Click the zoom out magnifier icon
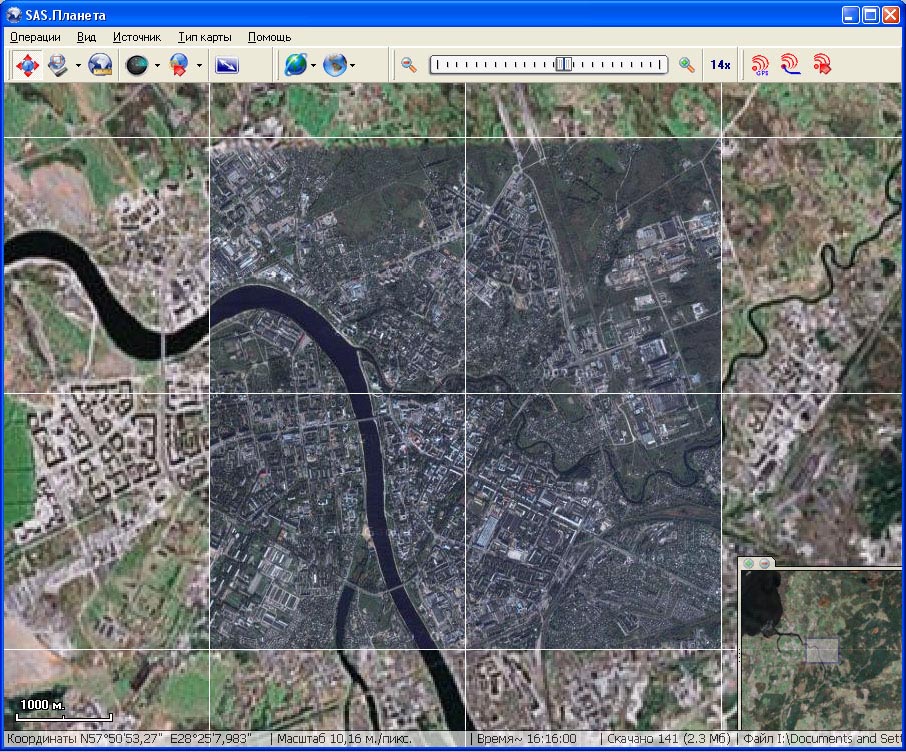Viewport: 906px width, 752px height. (x=409, y=65)
